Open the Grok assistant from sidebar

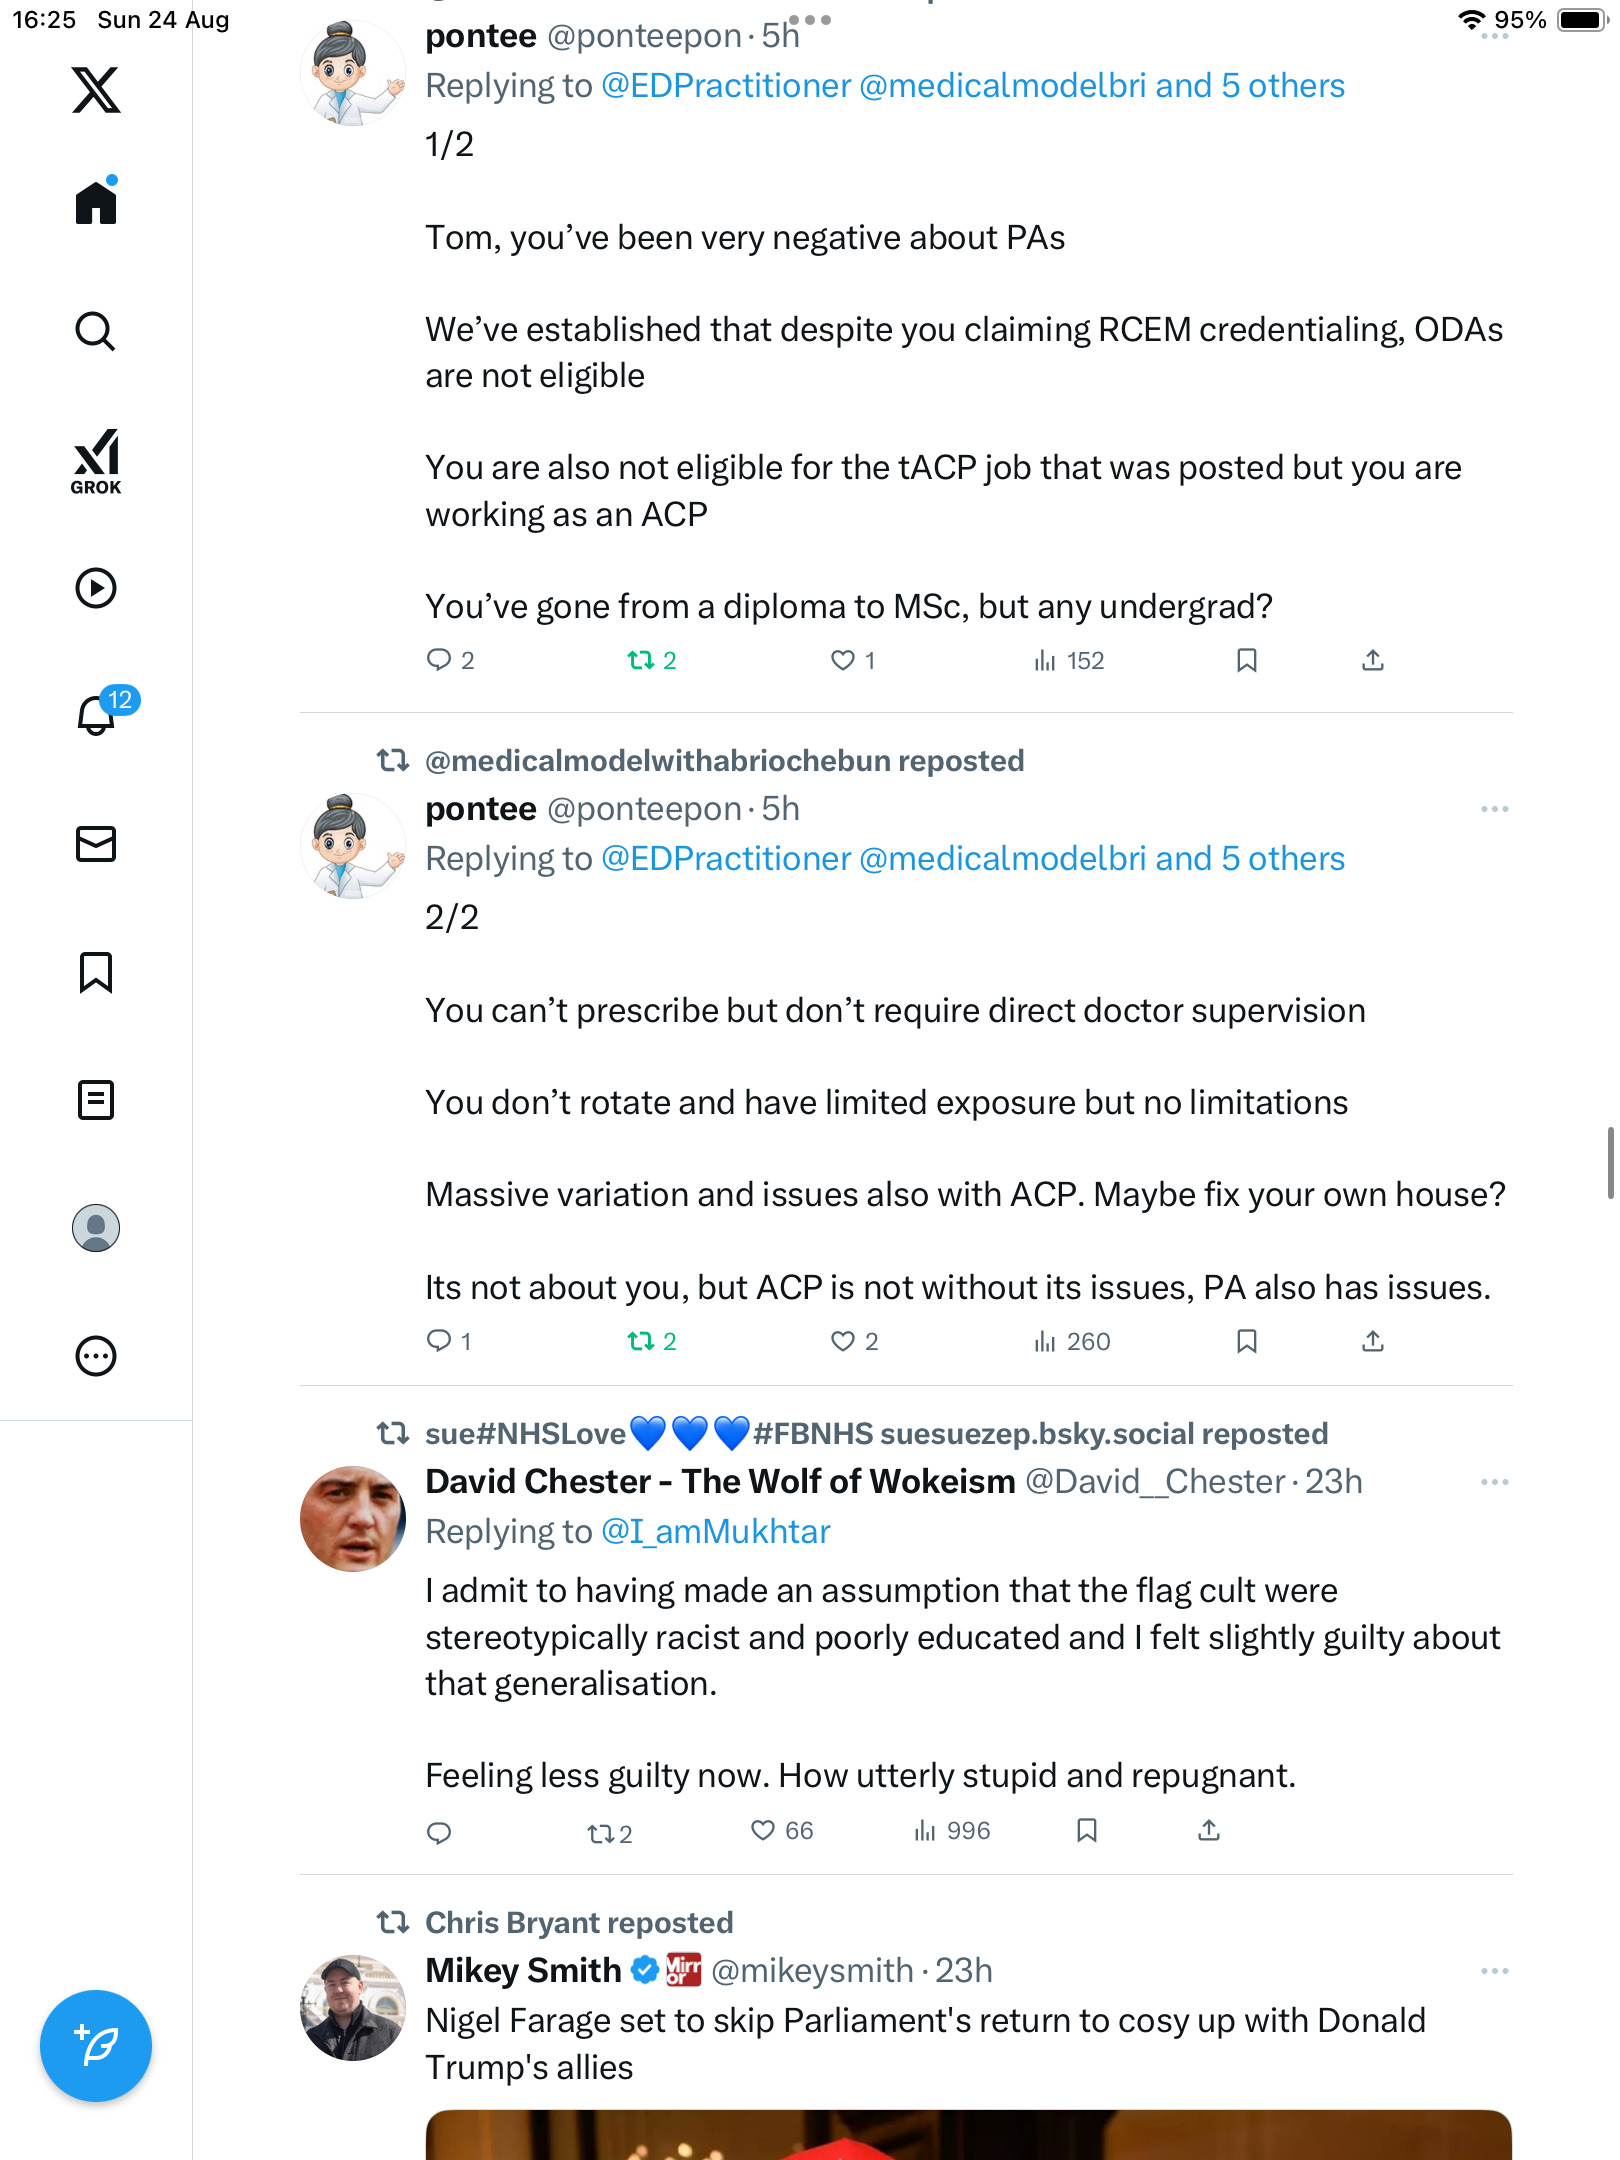coord(96,461)
